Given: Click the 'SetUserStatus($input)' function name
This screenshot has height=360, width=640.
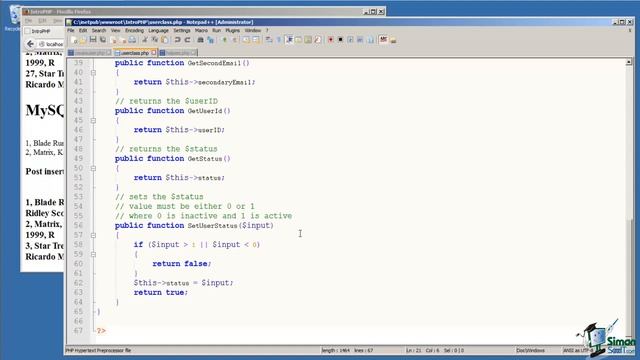Looking at the screenshot, I should click(x=231, y=225).
